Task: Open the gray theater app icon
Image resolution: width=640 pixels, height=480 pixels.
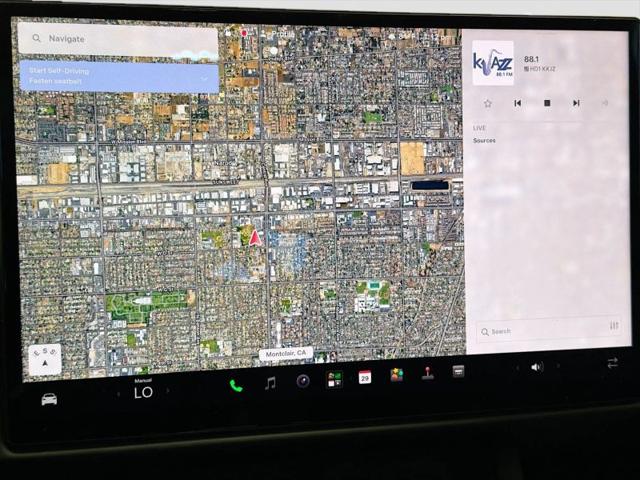Action: pos(458,371)
